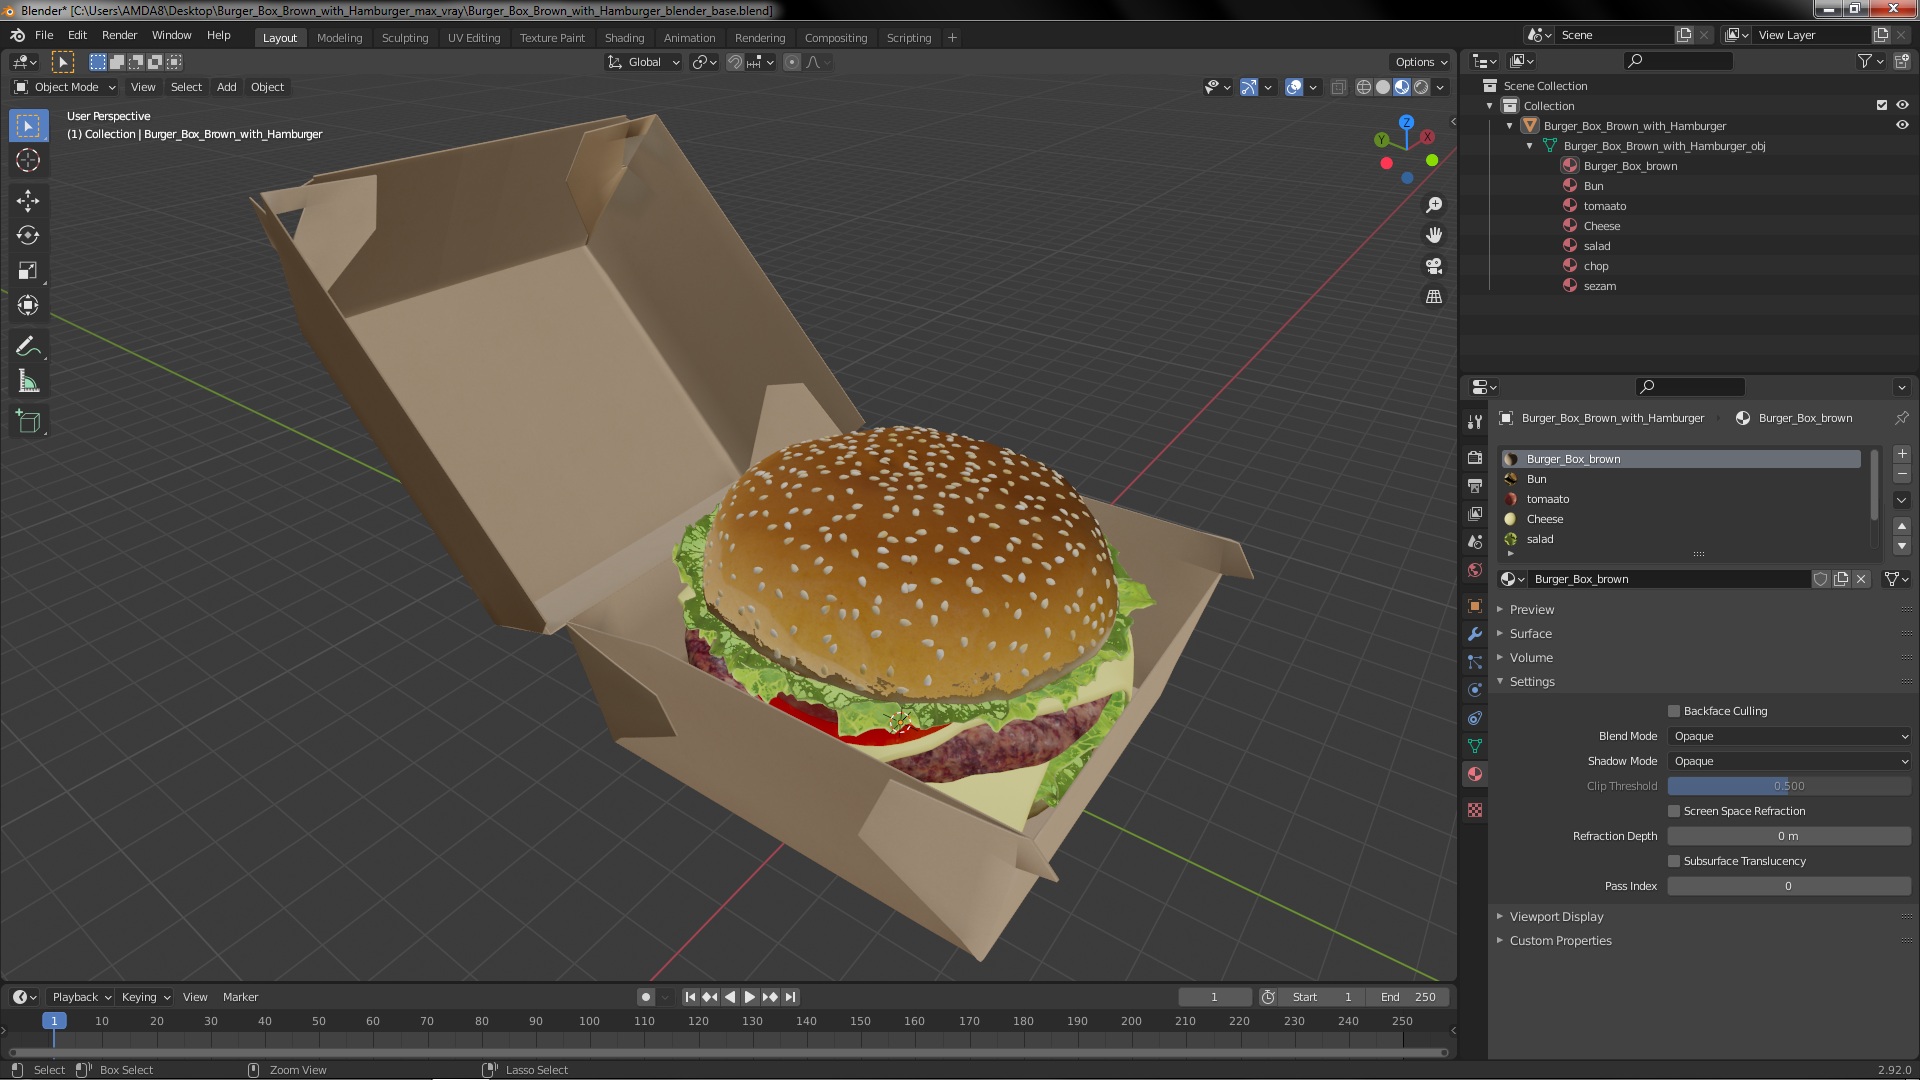The image size is (1920, 1080).
Task: Open Shadow Mode dropdown
Action: tap(1789, 761)
